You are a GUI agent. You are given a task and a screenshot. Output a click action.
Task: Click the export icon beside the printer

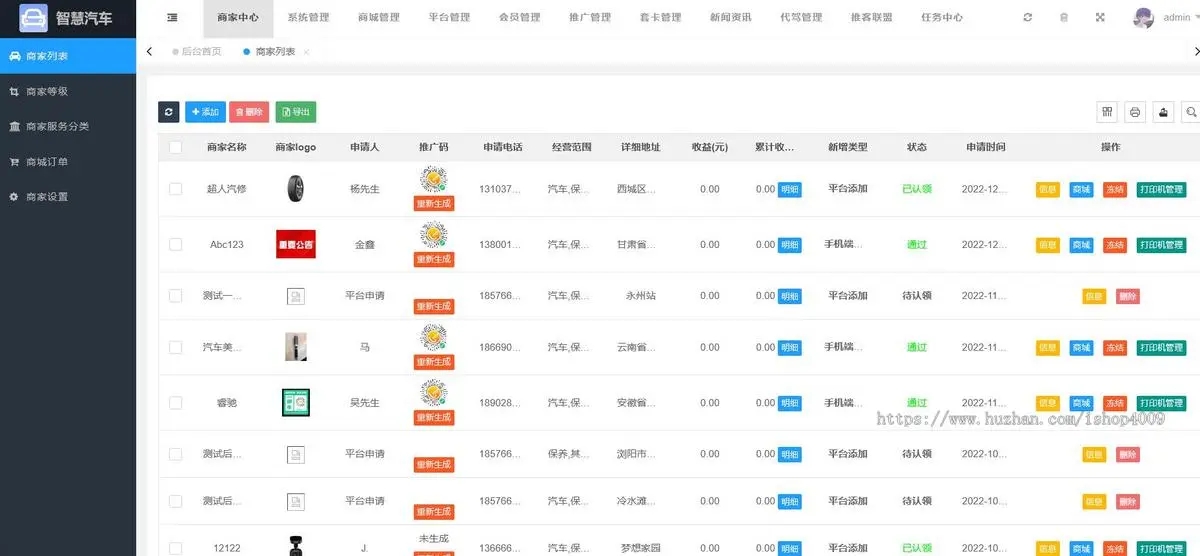pyautogui.click(x=1163, y=112)
